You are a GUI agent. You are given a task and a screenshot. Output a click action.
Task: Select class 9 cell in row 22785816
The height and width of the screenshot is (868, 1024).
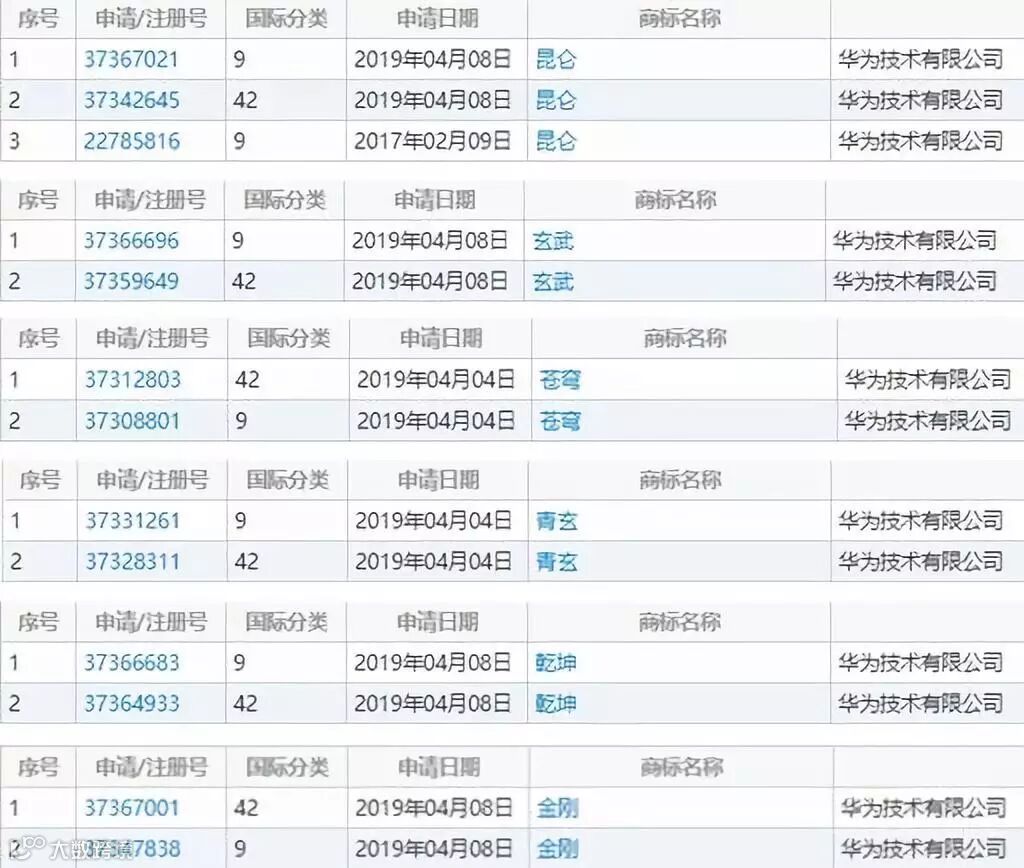tap(239, 140)
